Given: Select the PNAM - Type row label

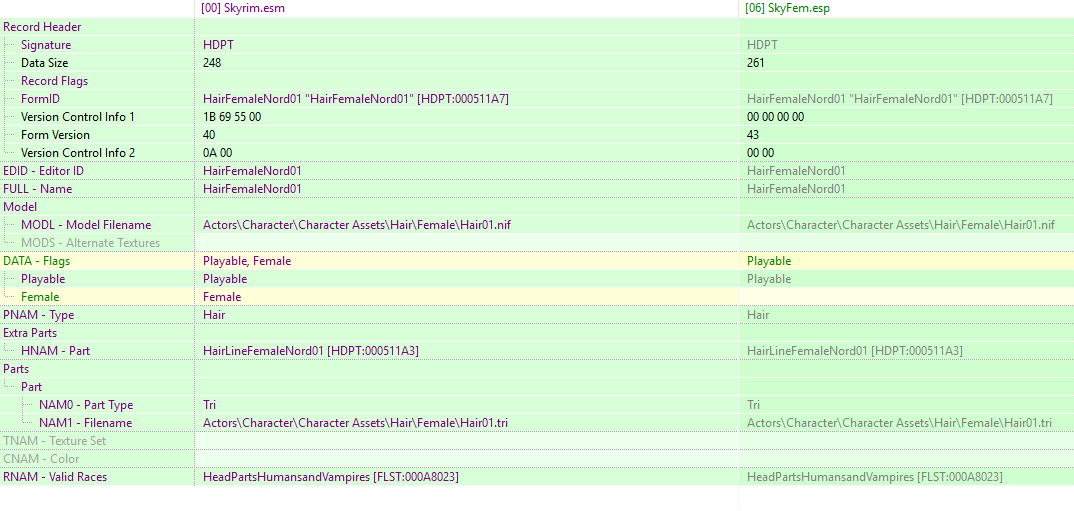Looking at the screenshot, I should [38, 314].
